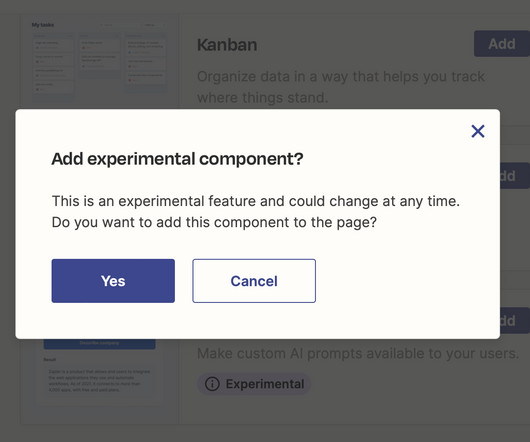The width and height of the screenshot is (530, 442).
Task: Add the Kanban component
Action: [502, 44]
